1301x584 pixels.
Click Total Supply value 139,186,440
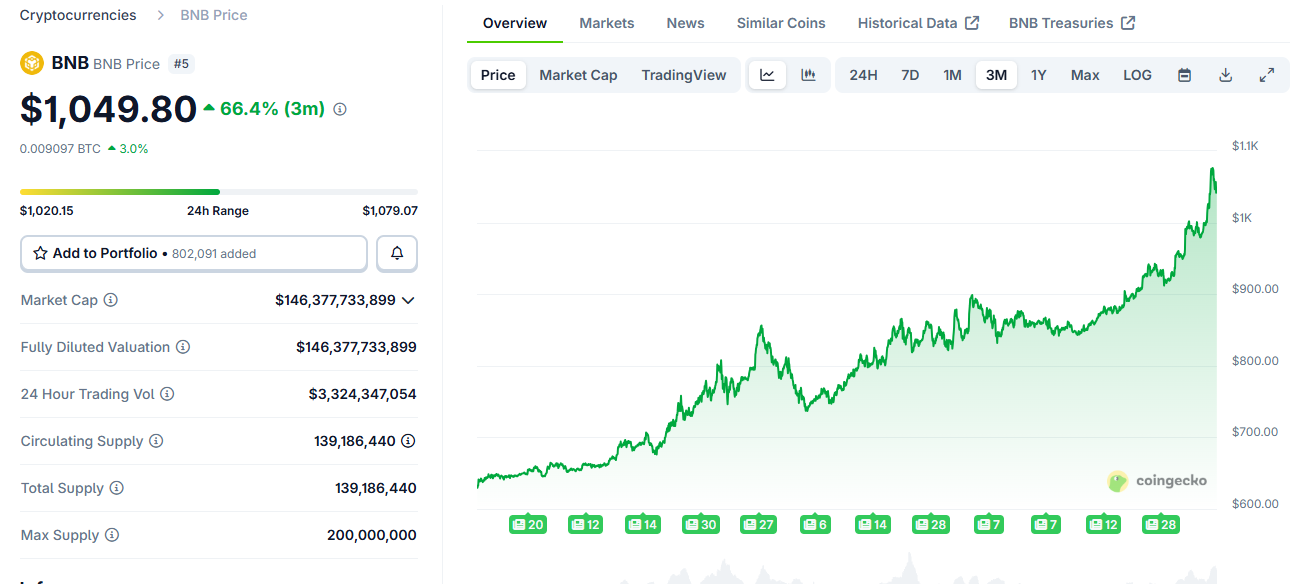376,488
